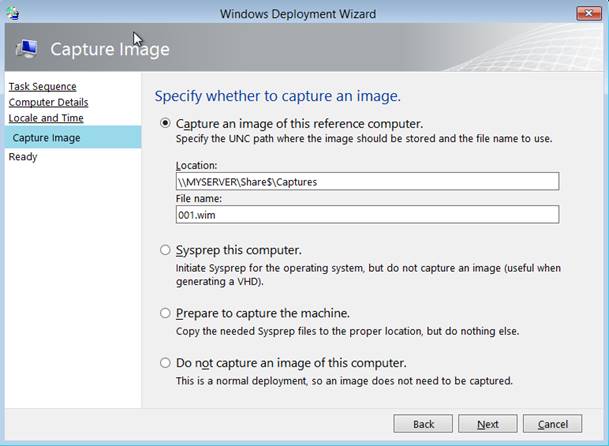Viewport: 609px width, 446px height.
Task: Select Capture an image of this reference computer
Action: click(165, 123)
